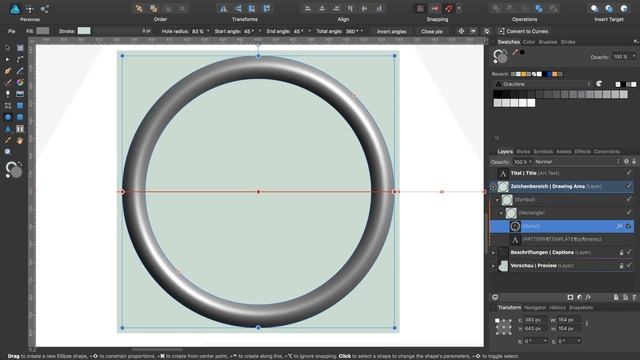Open the Stroke tab
Image resolution: width=640 pixels, height=360 pixels.
coord(568,42)
